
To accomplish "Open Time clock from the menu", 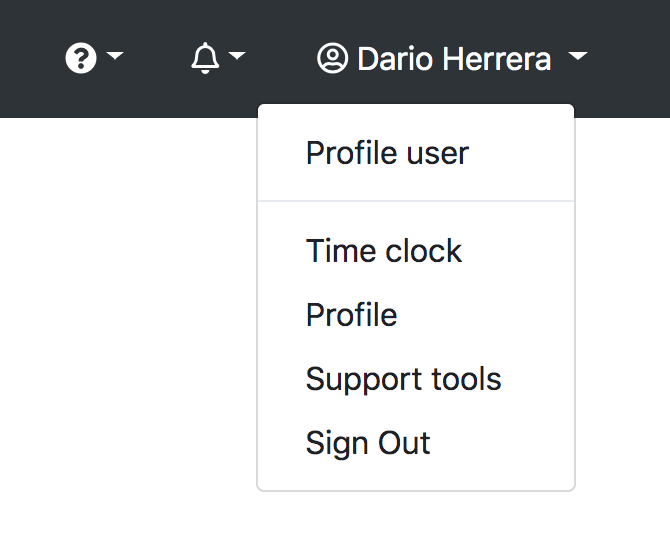I will pyautogui.click(x=416, y=251).
